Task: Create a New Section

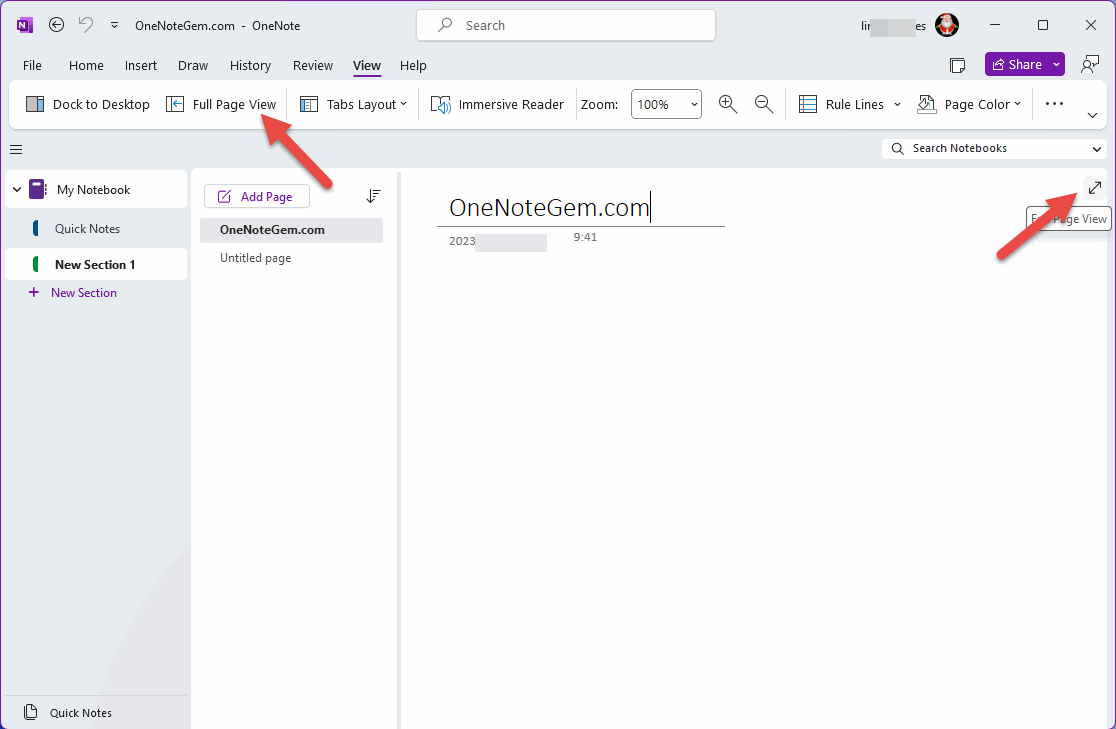Action: coord(72,292)
